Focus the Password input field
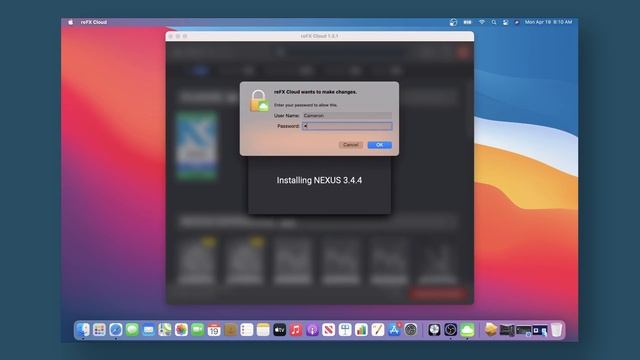 (x=347, y=126)
